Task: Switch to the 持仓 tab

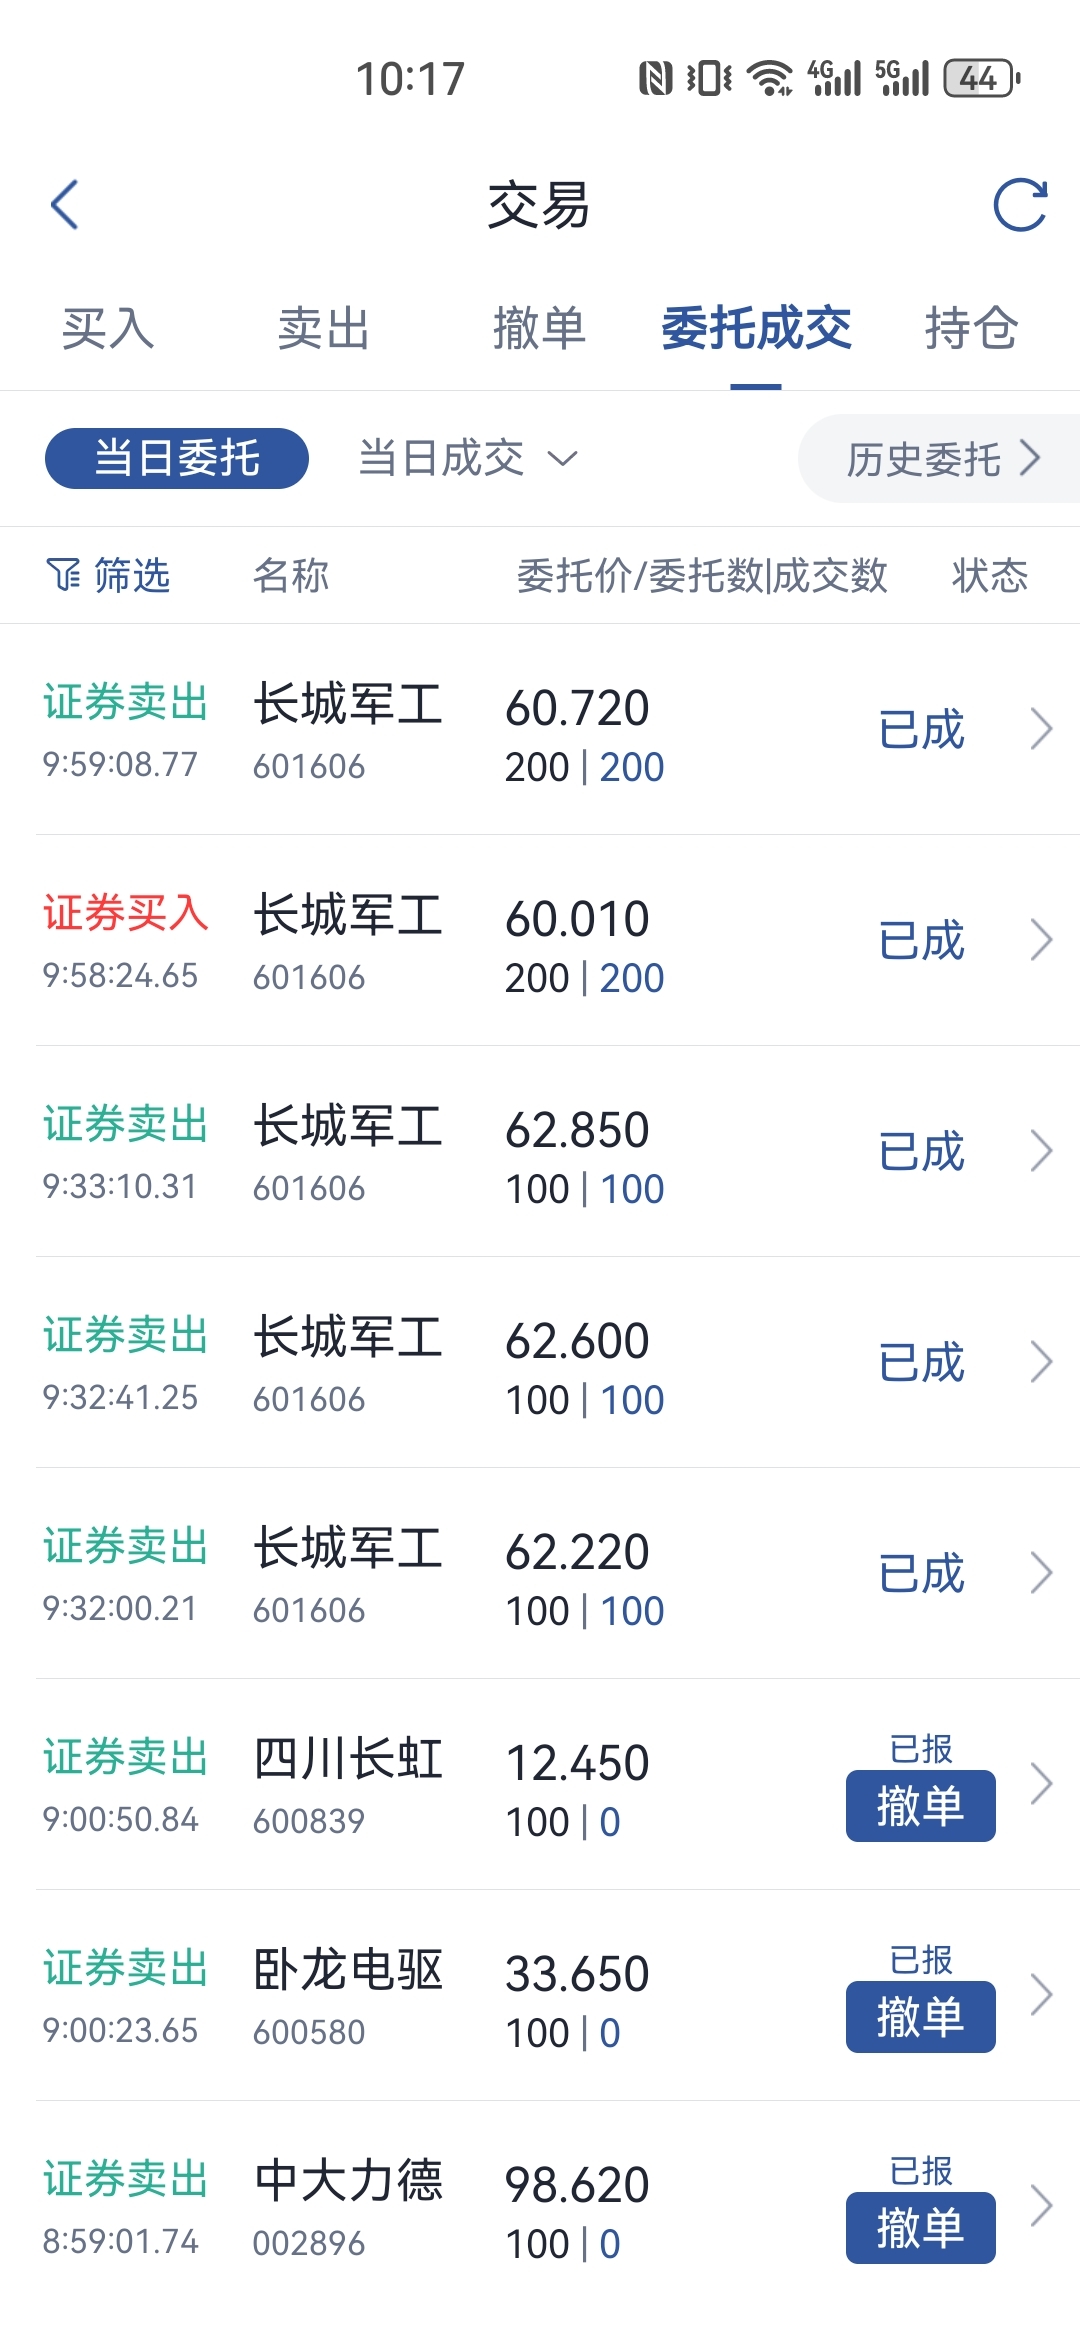Action: (971, 329)
